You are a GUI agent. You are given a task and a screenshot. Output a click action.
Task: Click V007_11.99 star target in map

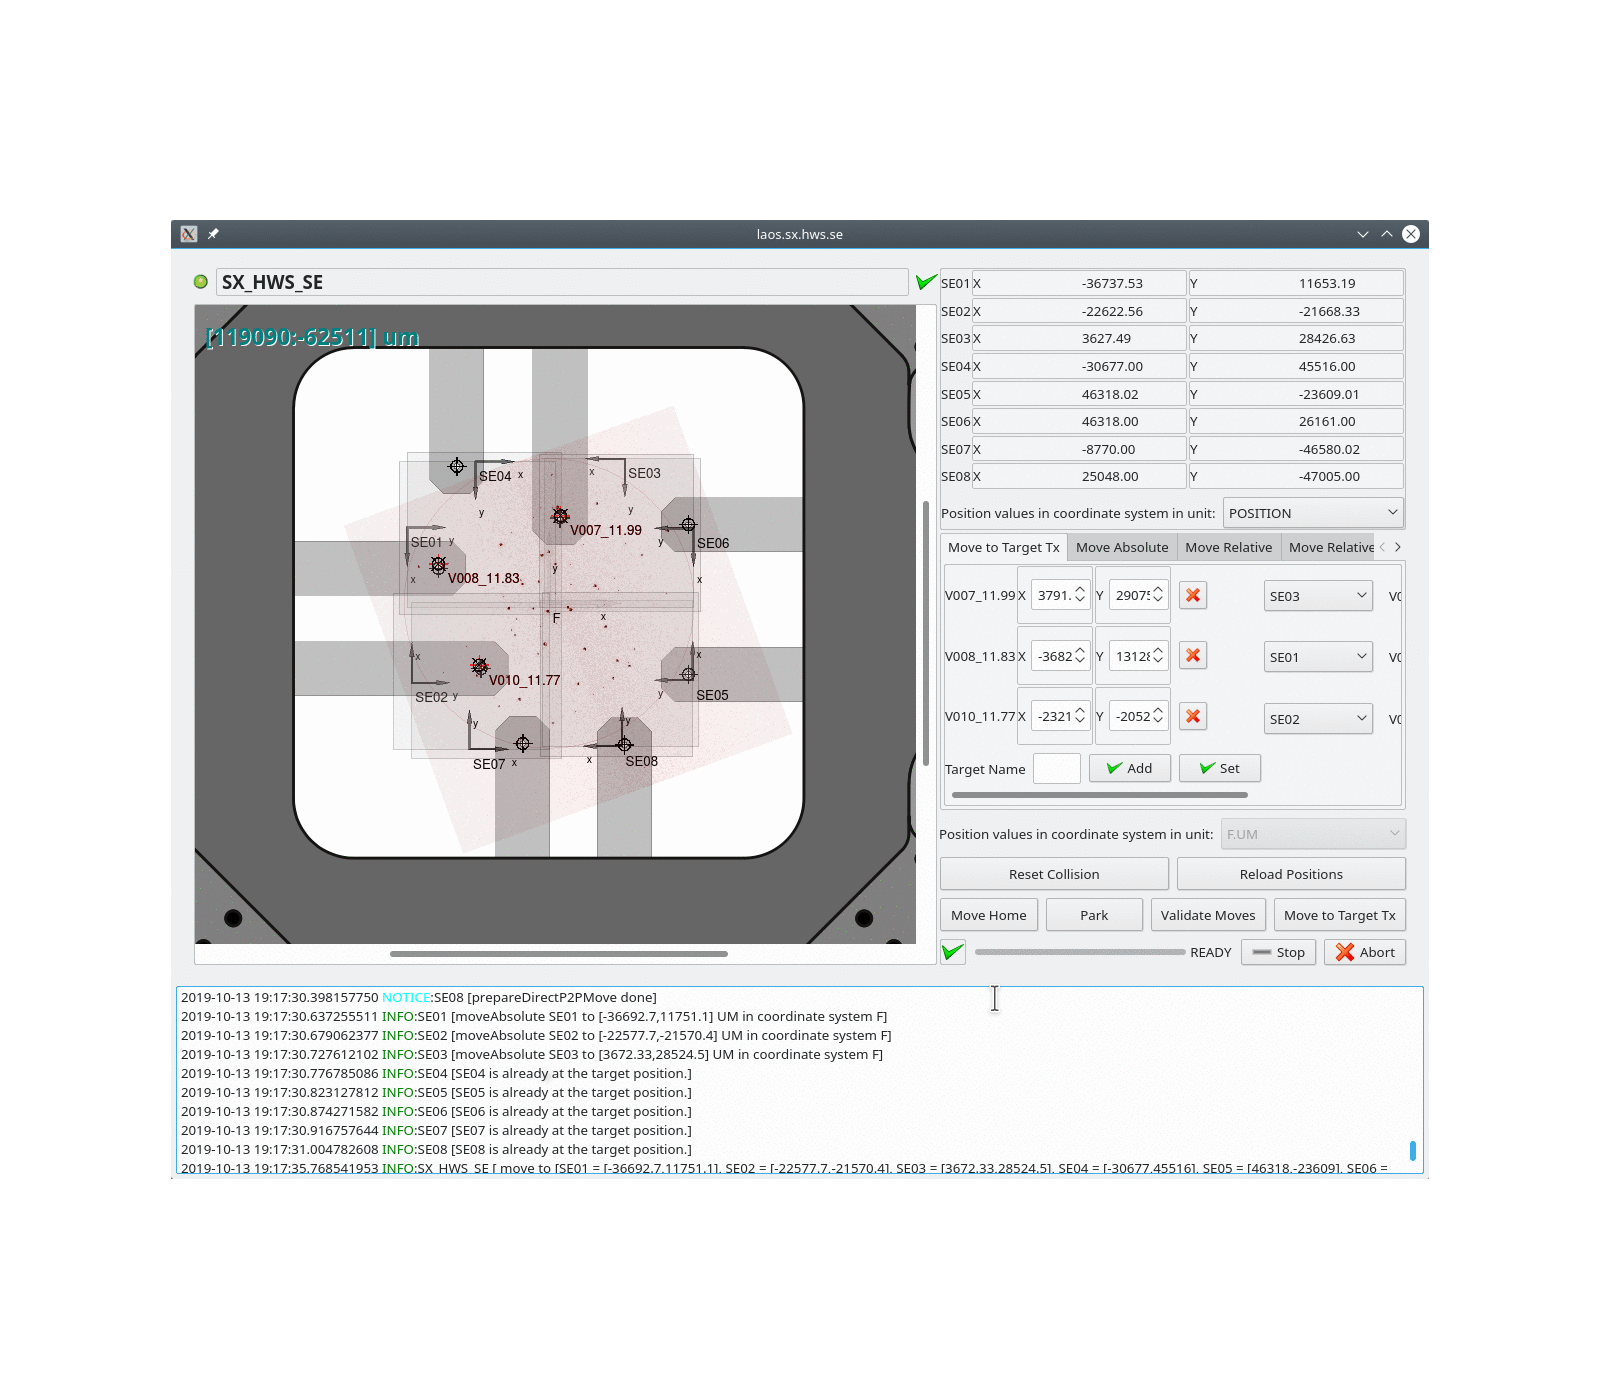[560, 516]
